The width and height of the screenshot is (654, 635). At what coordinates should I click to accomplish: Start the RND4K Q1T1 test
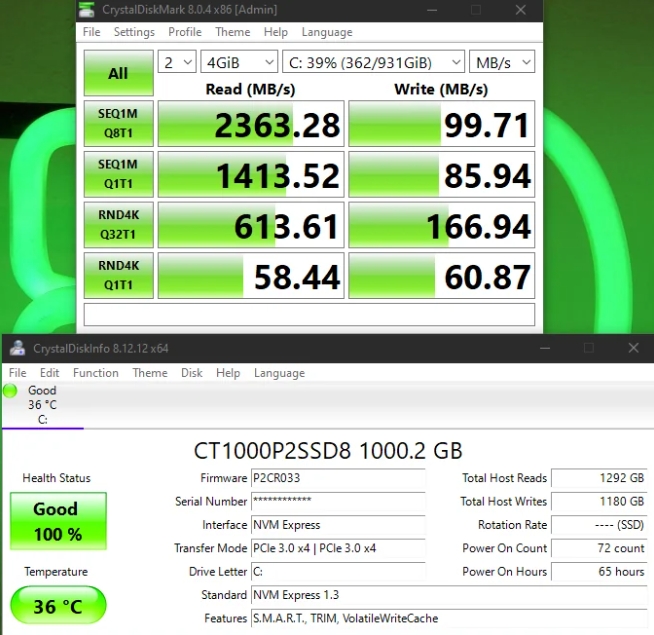(x=118, y=276)
